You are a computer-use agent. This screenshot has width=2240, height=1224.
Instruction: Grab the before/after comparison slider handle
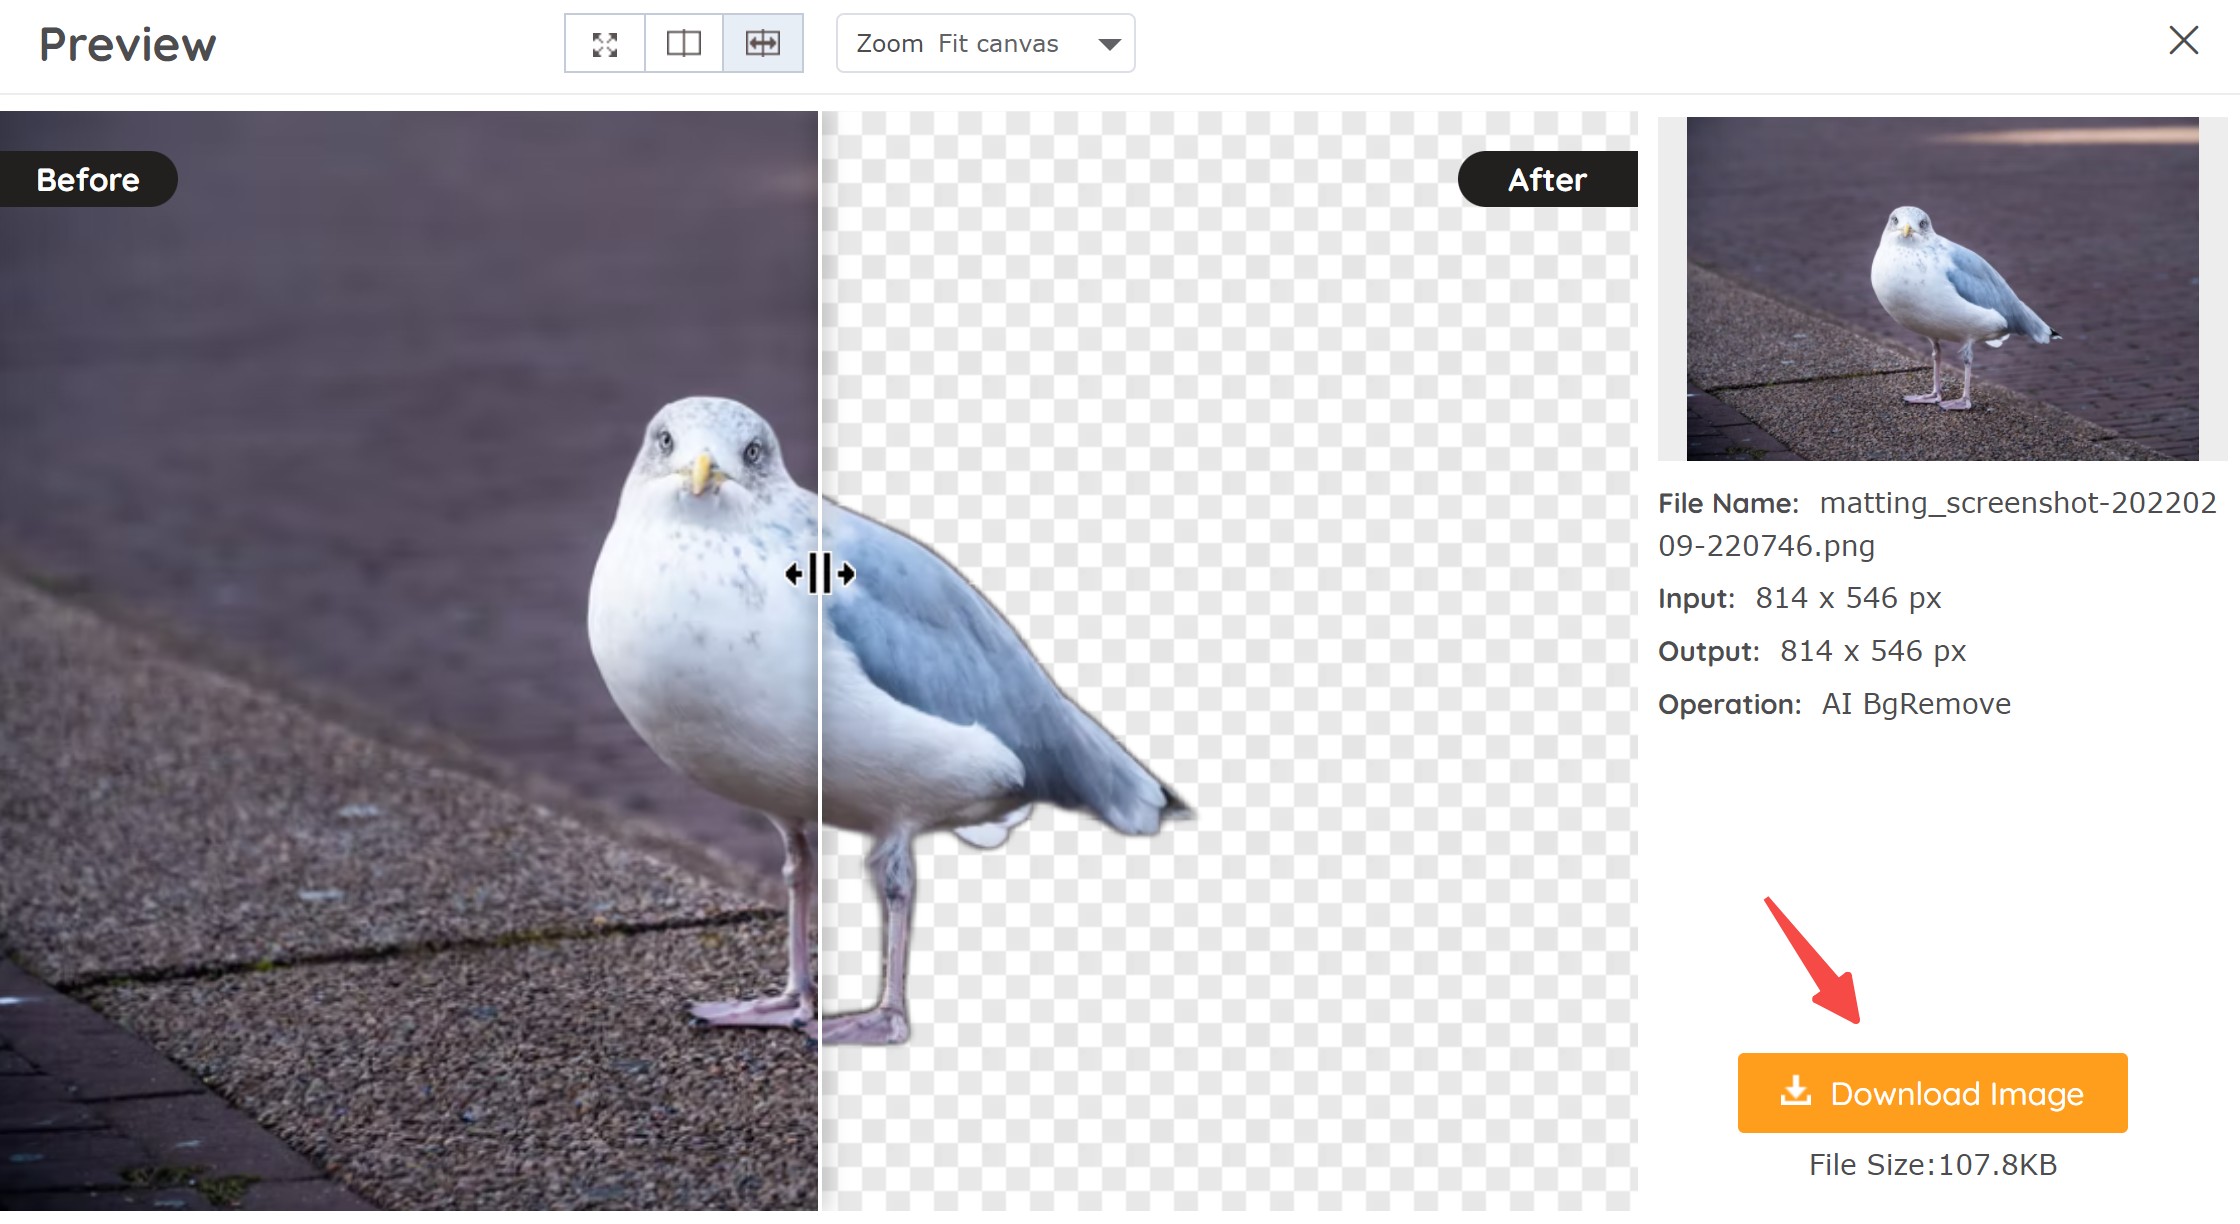820,574
